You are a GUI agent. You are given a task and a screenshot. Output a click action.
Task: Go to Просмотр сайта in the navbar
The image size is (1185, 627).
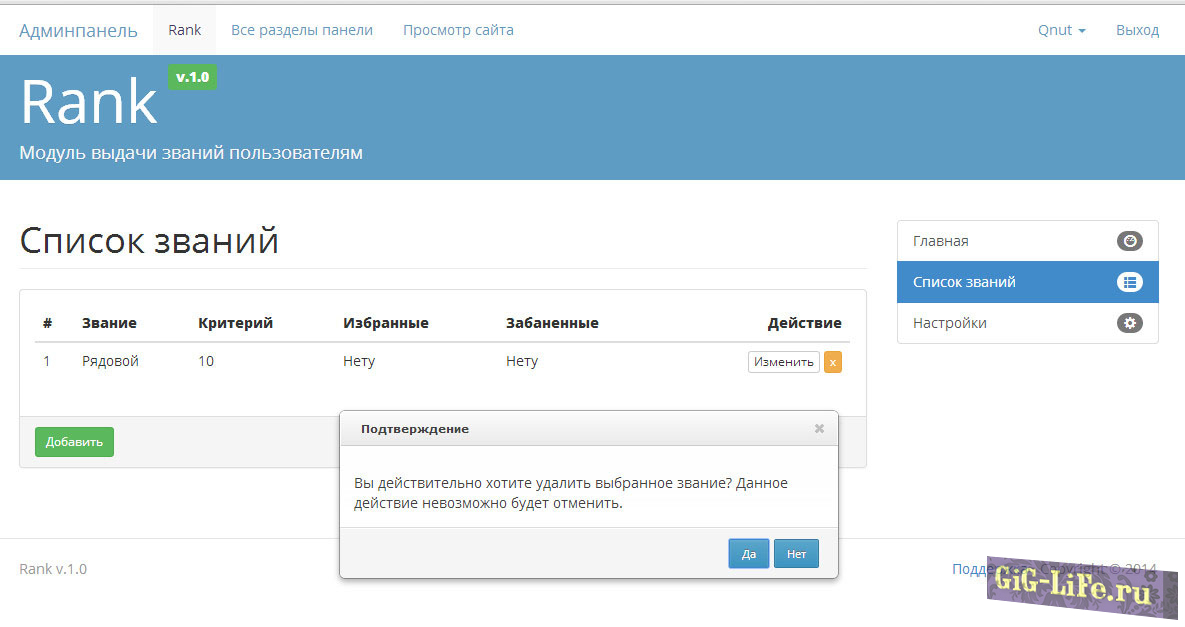(458, 30)
